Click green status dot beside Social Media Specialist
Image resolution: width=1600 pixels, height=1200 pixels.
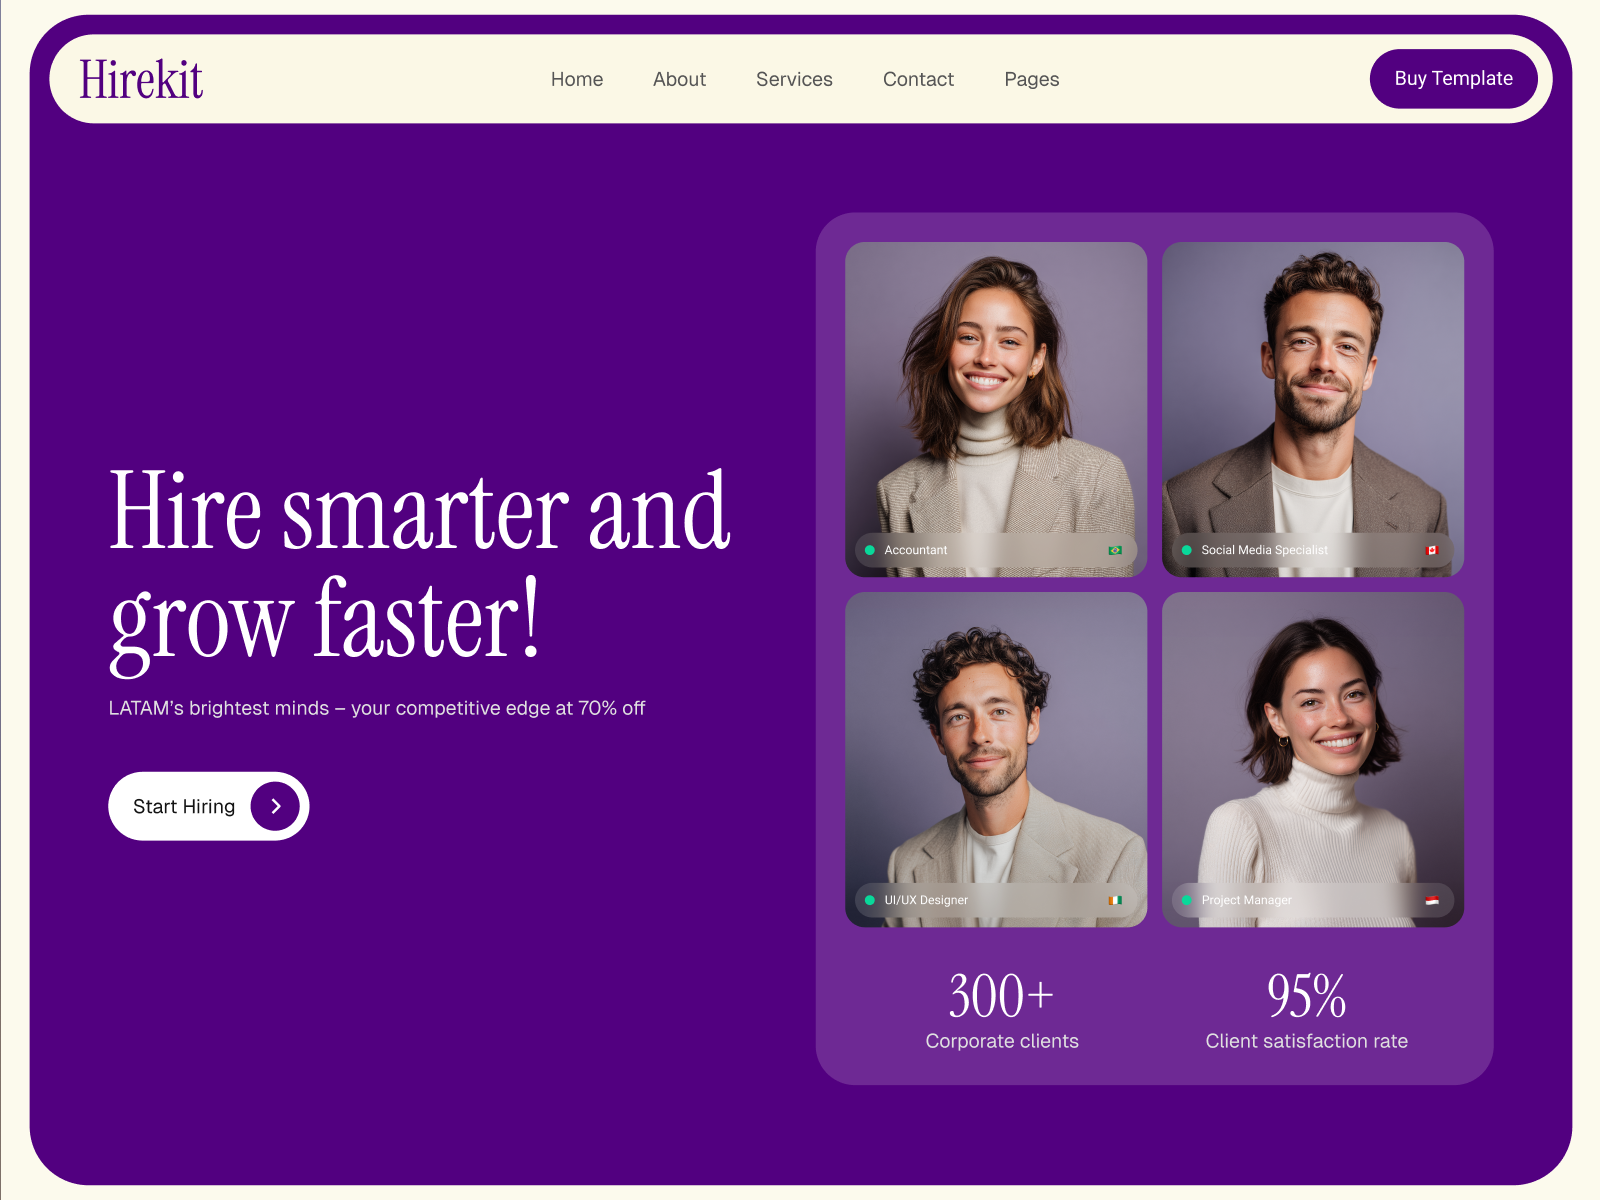click(x=1187, y=550)
